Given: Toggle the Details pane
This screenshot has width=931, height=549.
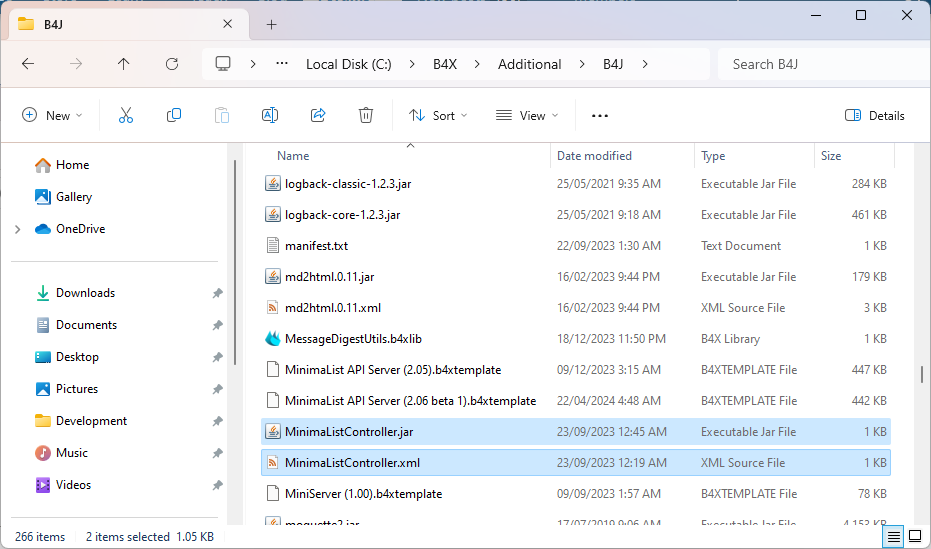Looking at the screenshot, I should click(x=875, y=115).
